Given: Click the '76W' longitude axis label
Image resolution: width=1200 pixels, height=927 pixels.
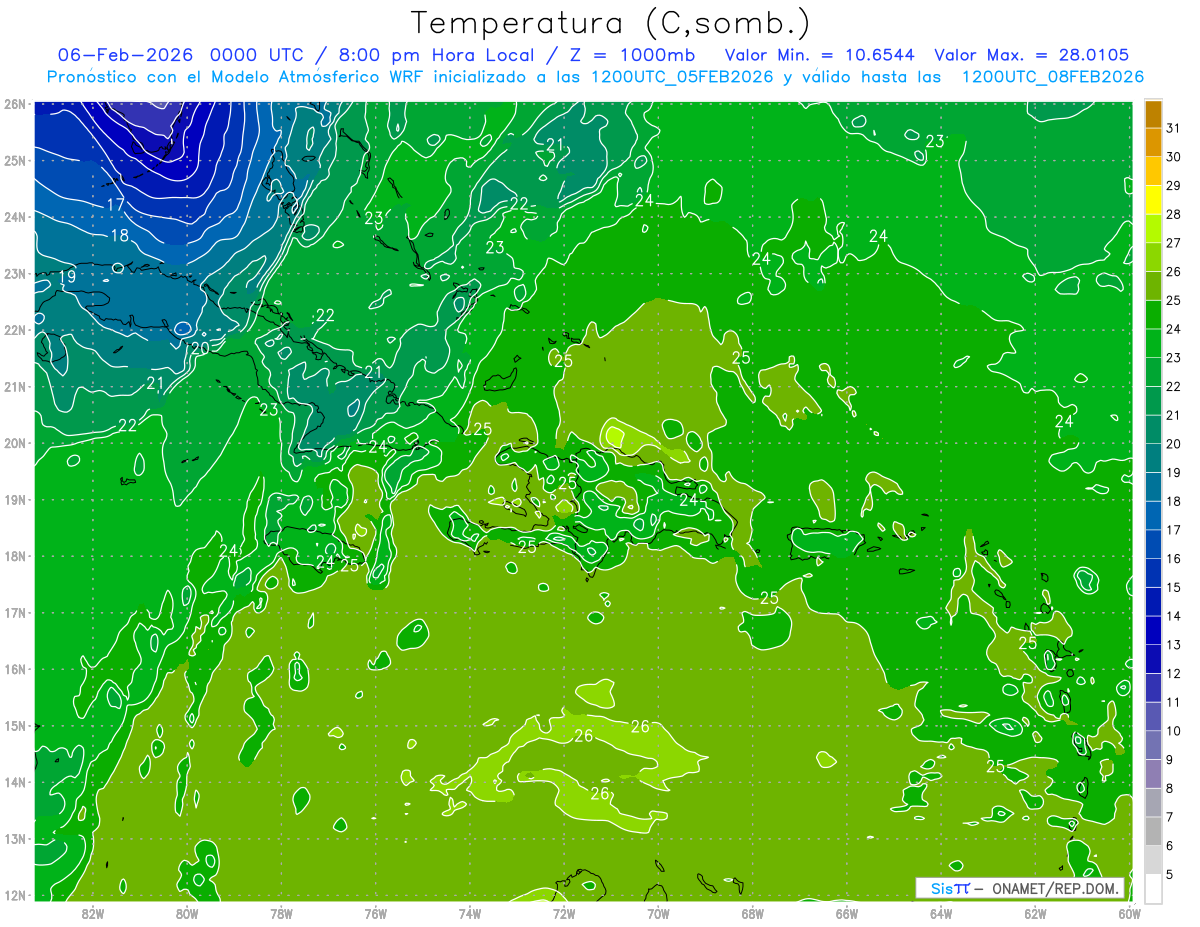Looking at the screenshot, I should pos(375,913).
